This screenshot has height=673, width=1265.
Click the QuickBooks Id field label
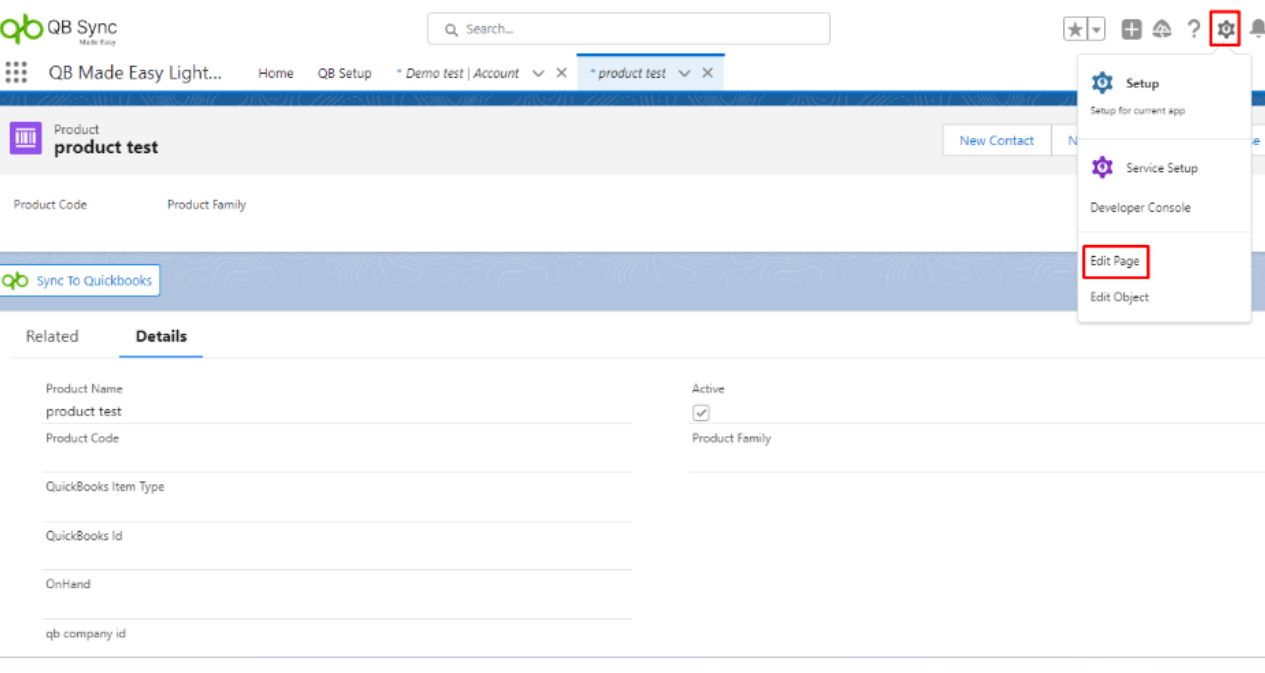click(x=84, y=536)
